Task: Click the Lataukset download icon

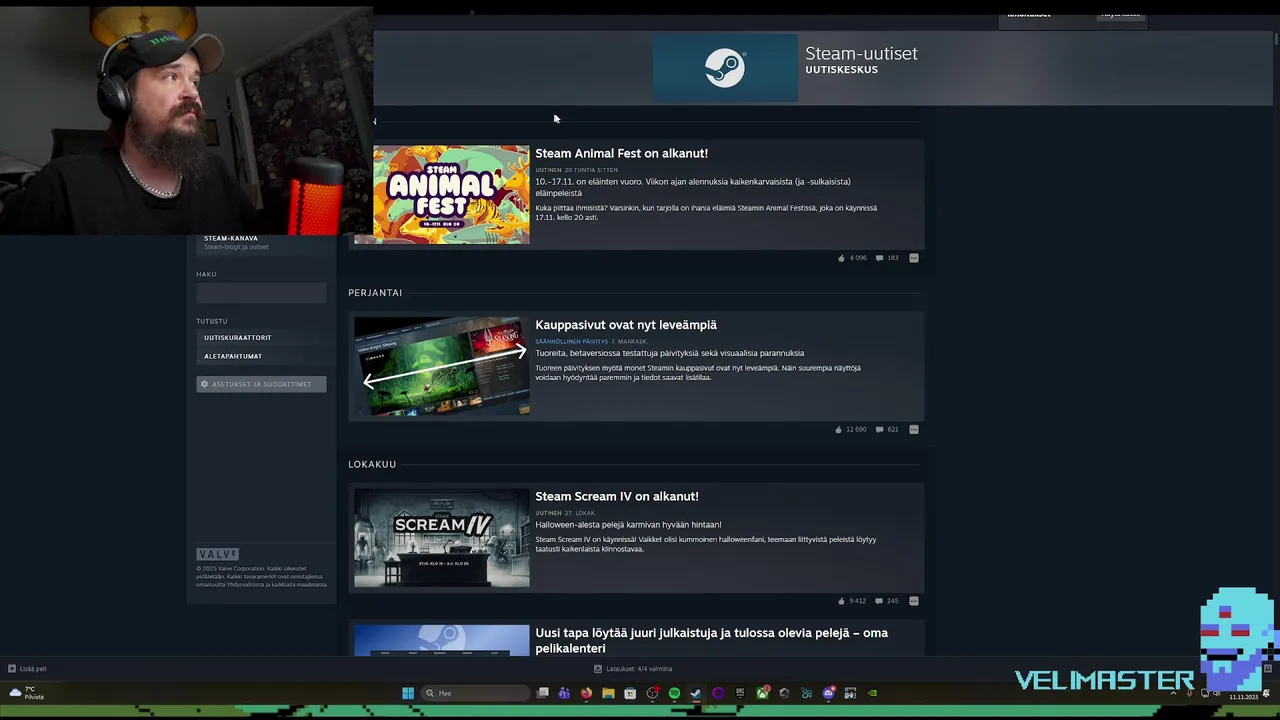Action: pos(598,669)
